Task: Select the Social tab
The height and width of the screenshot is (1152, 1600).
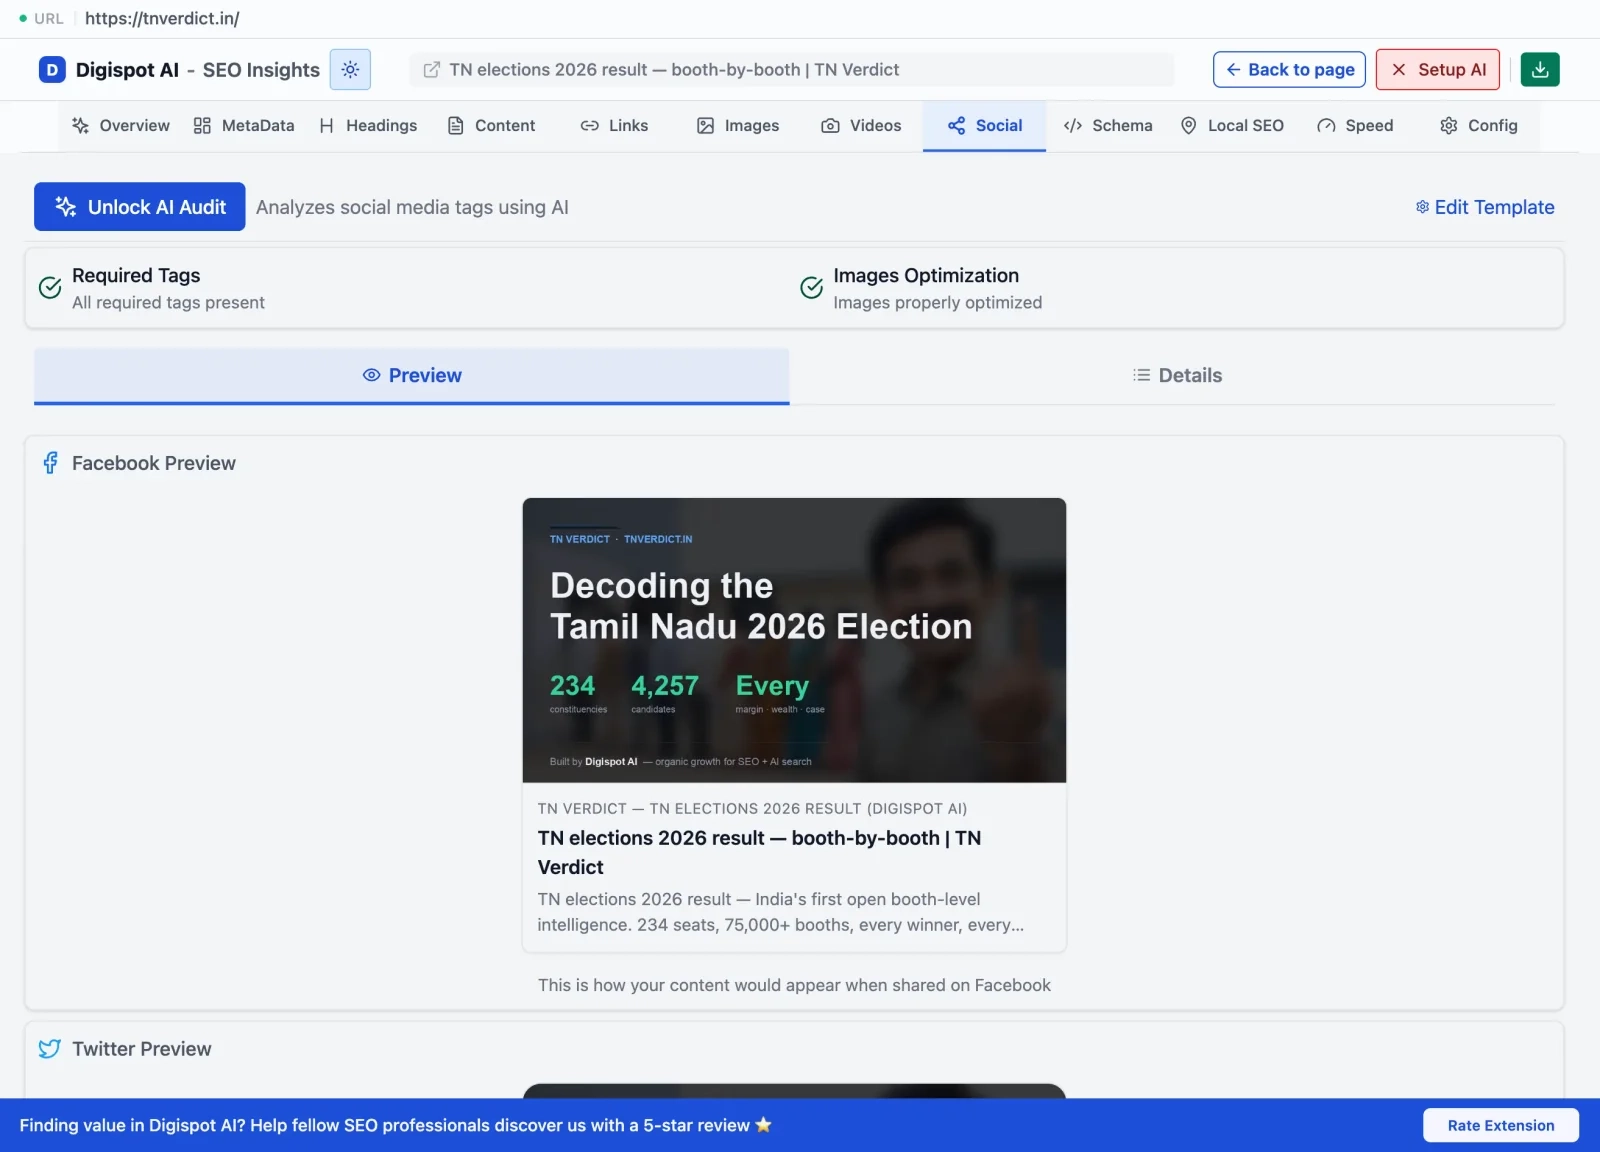Action: point(985,126)
